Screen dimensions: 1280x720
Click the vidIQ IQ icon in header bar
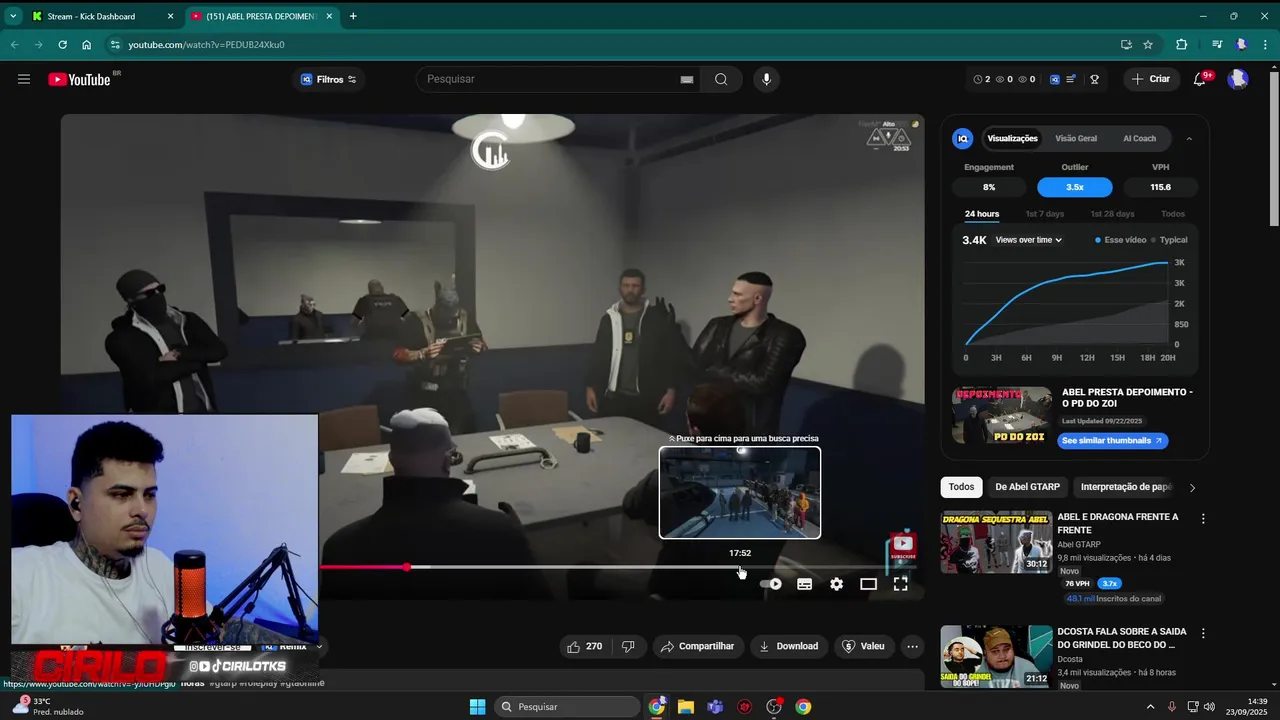(x=1054, y=79)
